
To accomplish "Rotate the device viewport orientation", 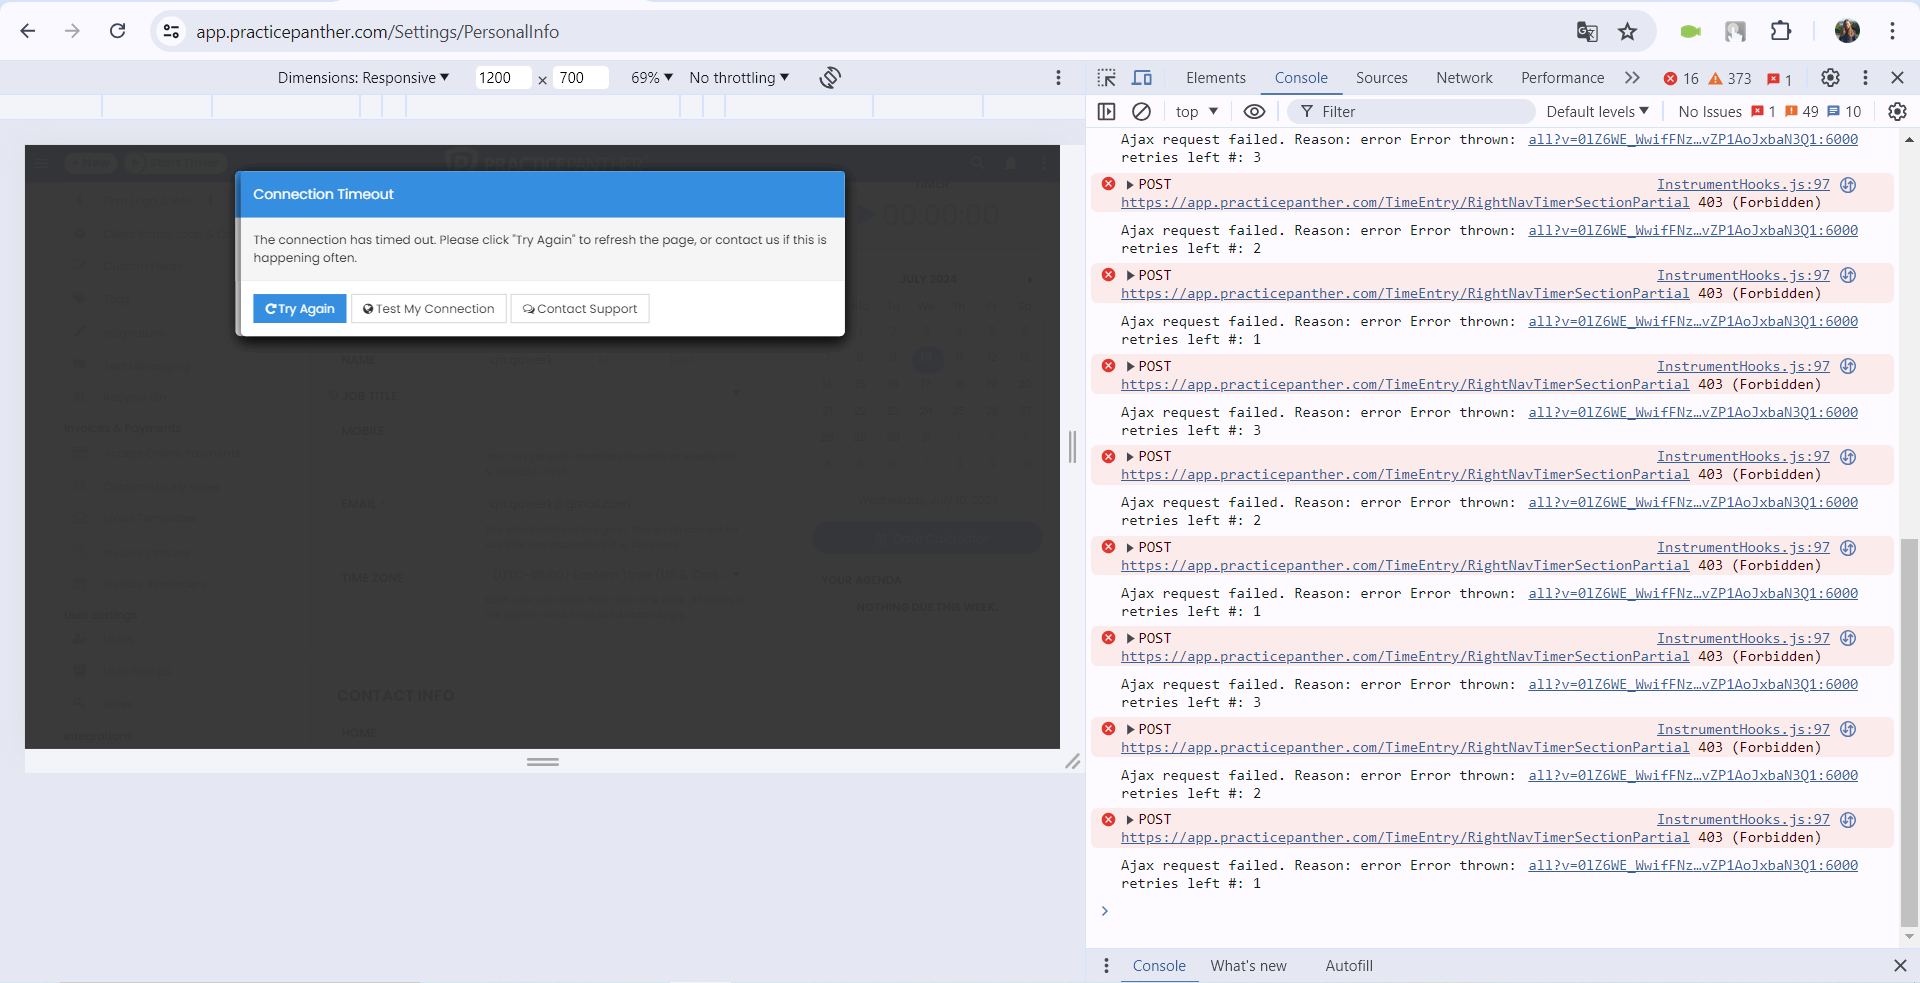I will click(x=830, y=78).
